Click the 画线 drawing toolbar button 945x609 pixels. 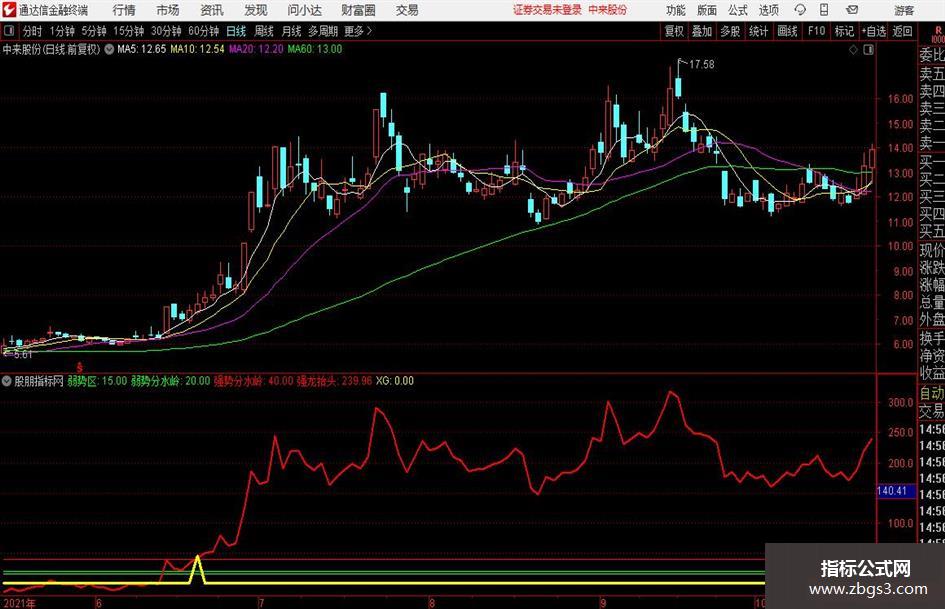[x=787, y=31]
